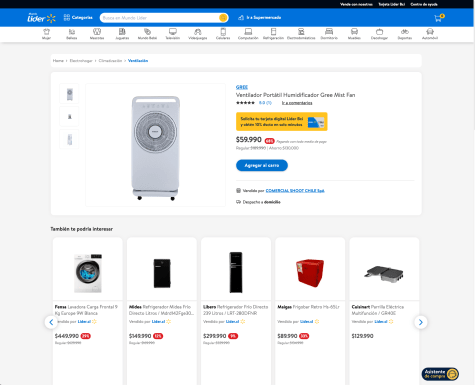Viewport: 475px width, 385px height.
Task: Click the Maigas Frigobar Retro title
Action: [x=309, y=307]
